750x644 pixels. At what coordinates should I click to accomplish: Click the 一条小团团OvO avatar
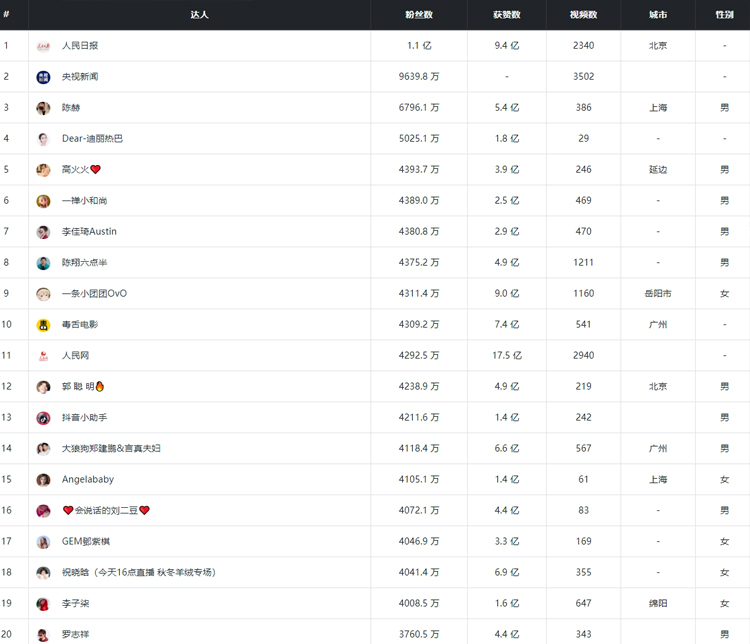click(x=44, y=294)
